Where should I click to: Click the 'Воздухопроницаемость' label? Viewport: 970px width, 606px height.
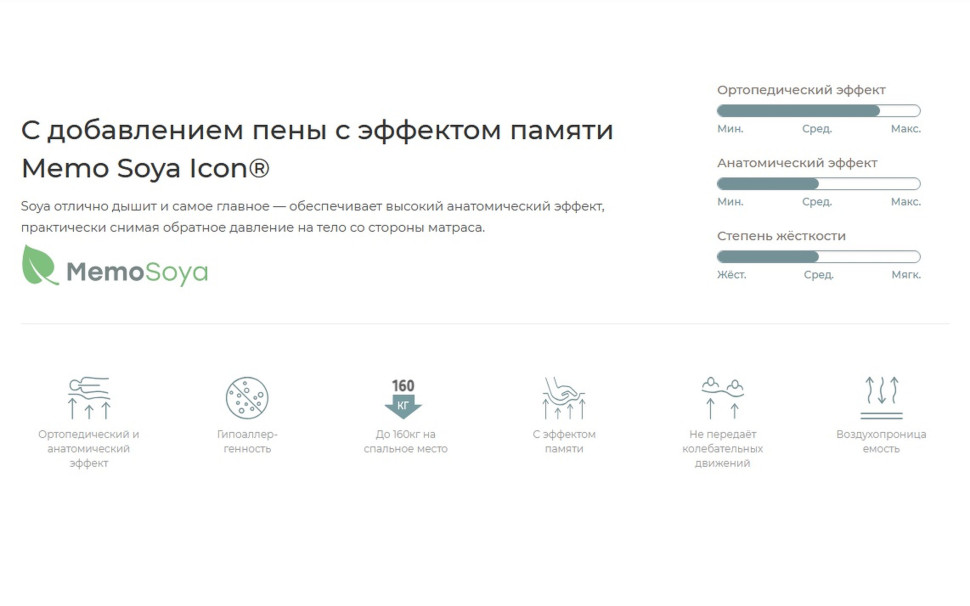point(881,441)
